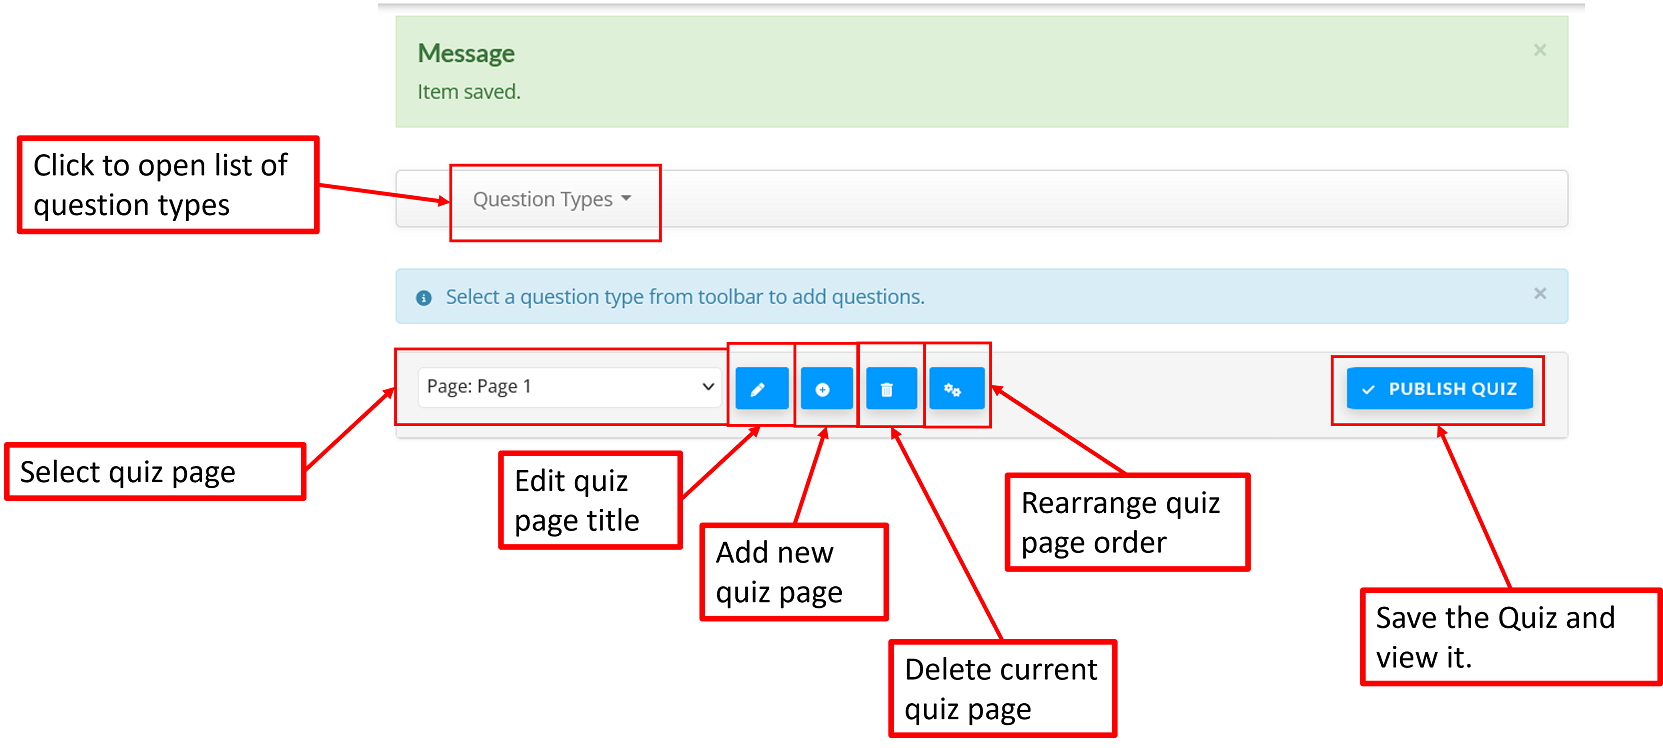Dismiss the Item saved message
The width and height of the screenshot is (1663, 748).
point(1540,50)
